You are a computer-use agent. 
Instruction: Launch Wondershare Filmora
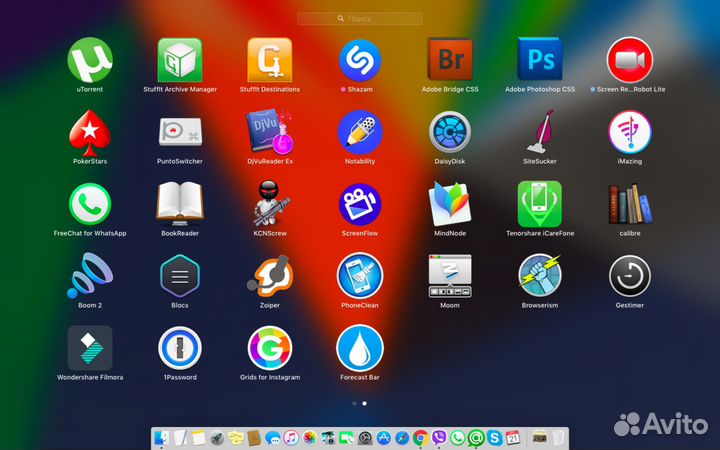pyautogui.click(x=90, y=348)
